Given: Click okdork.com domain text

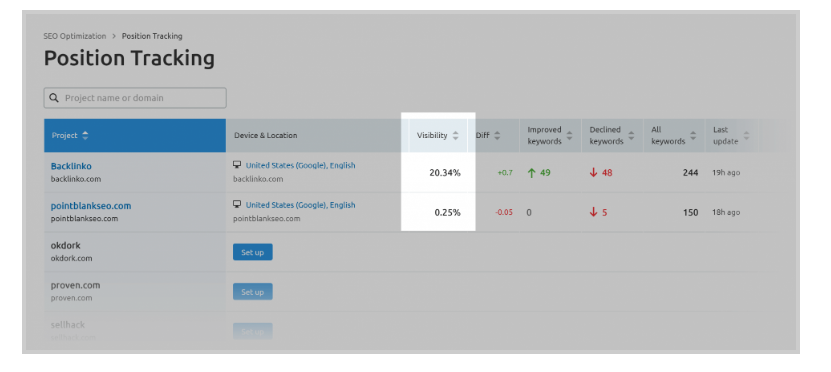Looking at the screenshot, I should click(72, 259).
